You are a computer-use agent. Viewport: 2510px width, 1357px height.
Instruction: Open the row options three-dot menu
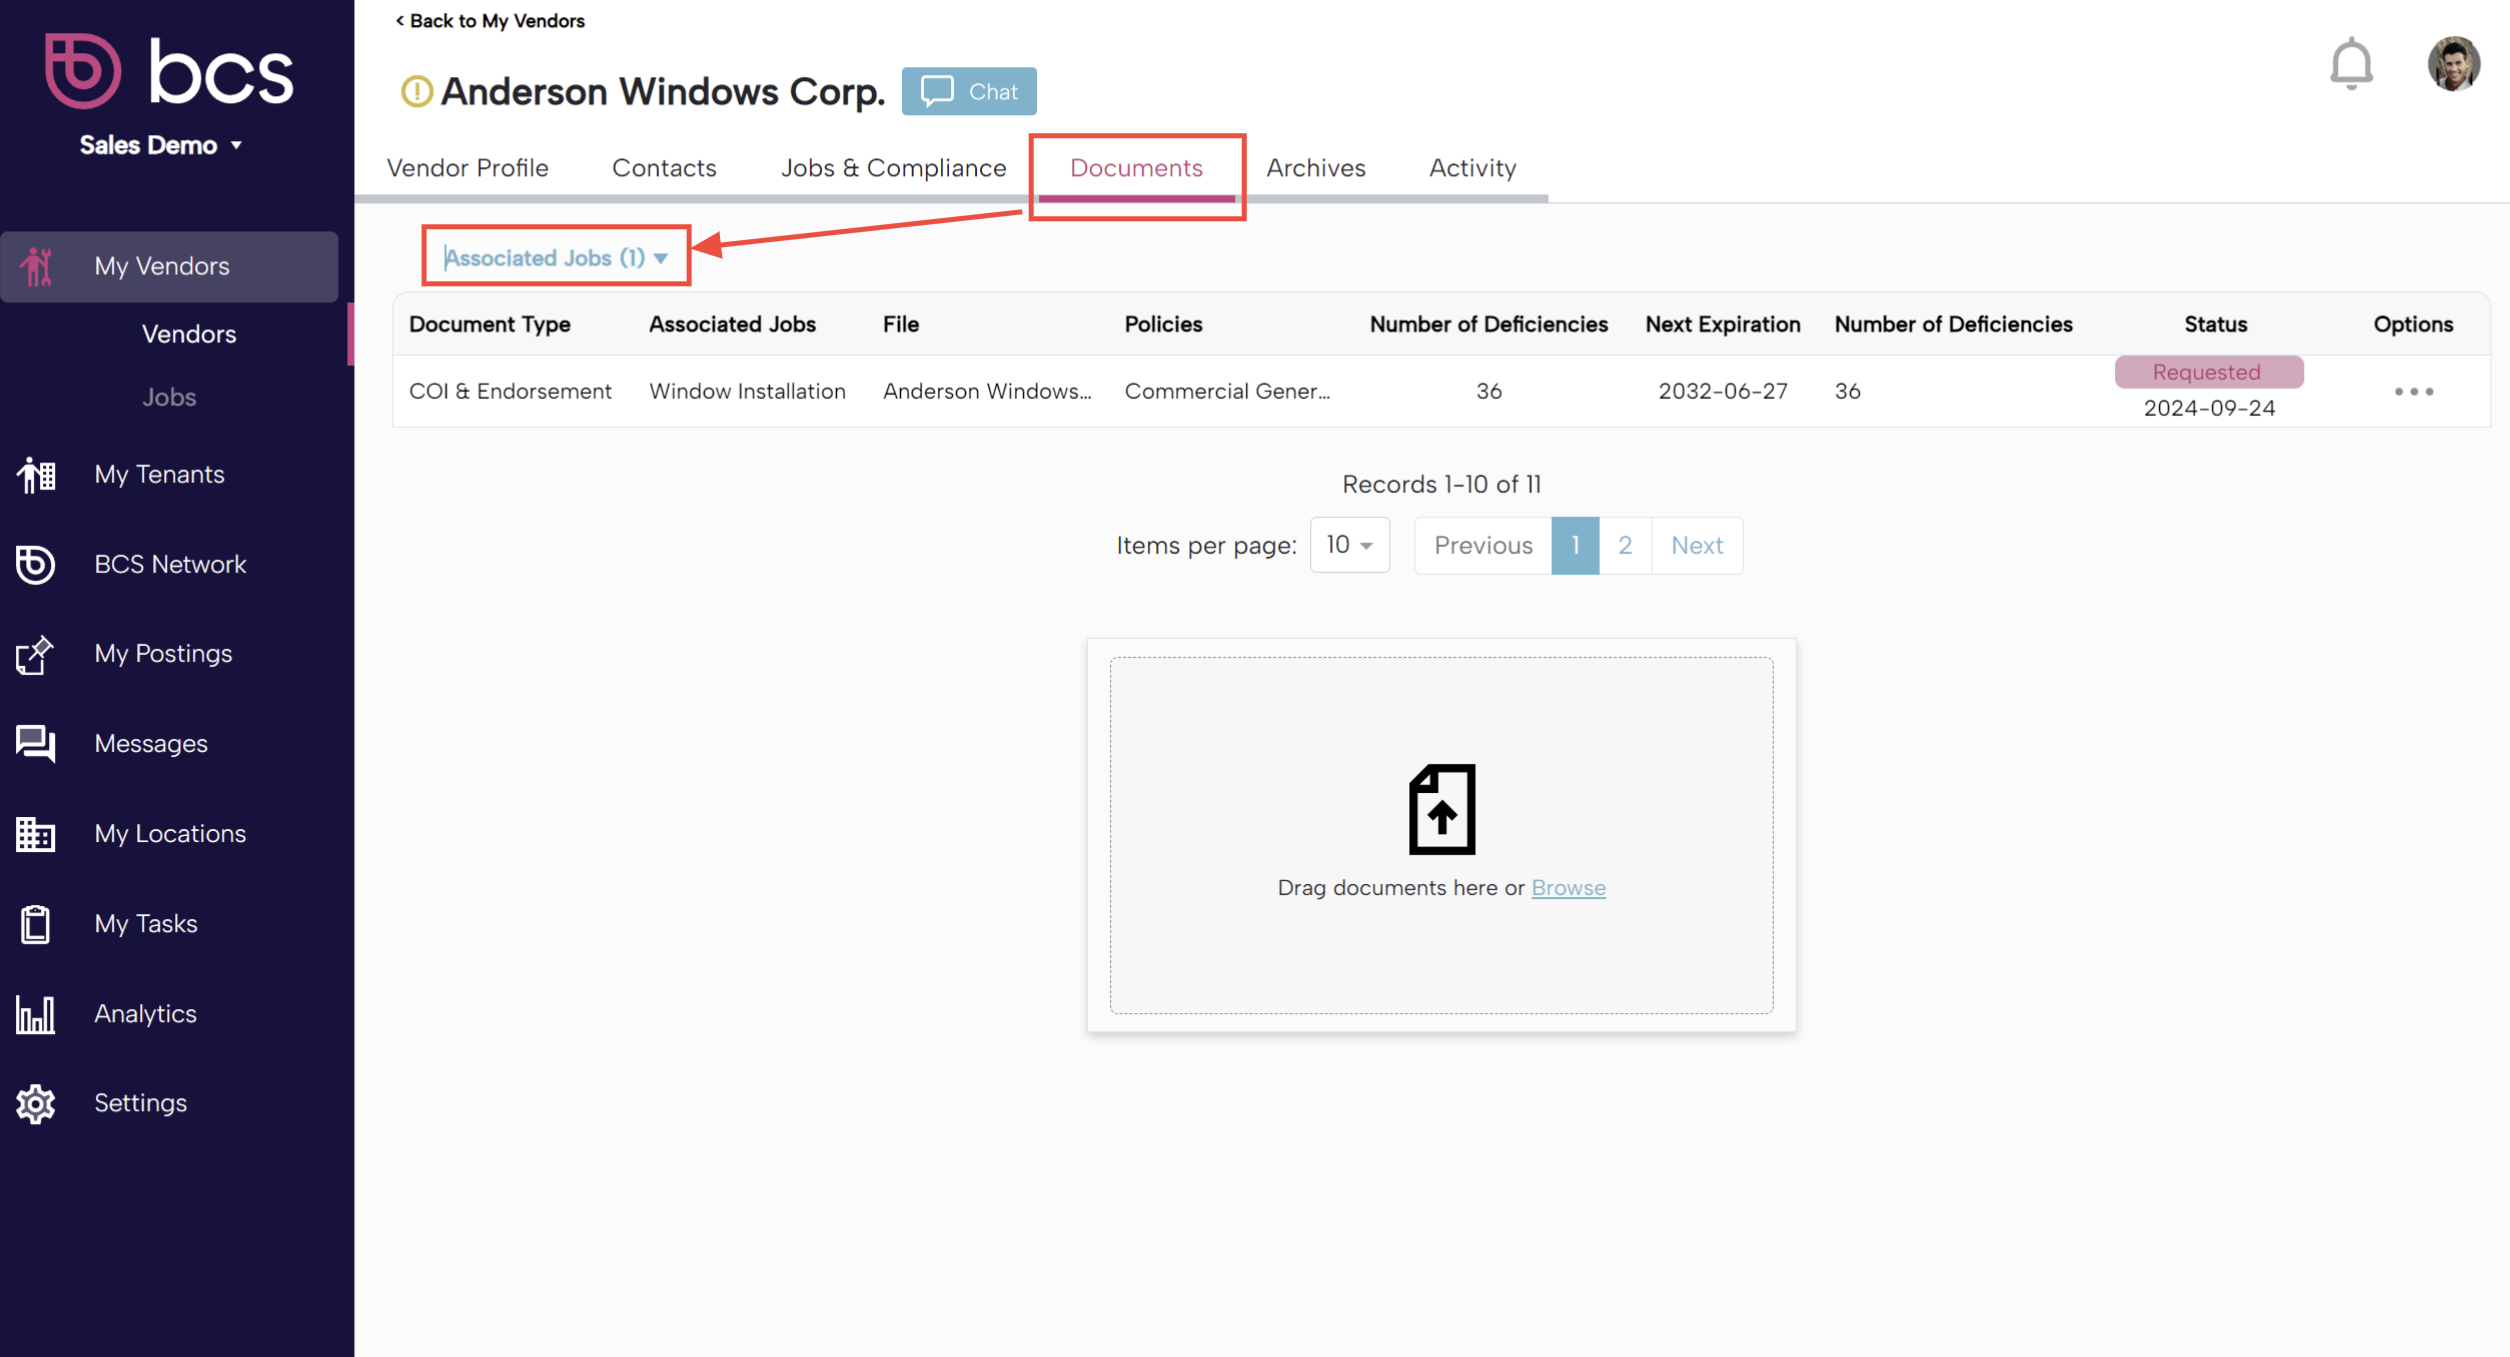pyautogui.click(x=2413, y=391)
